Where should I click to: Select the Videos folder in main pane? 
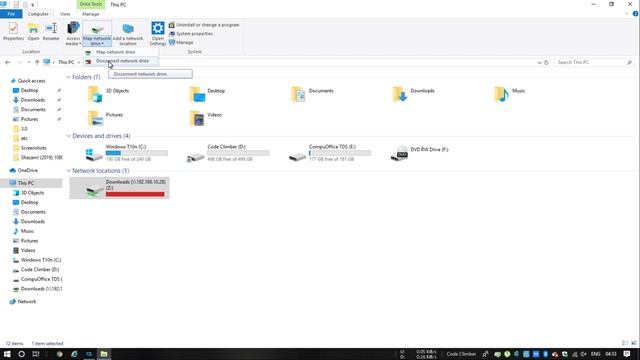[x=206, y=118]
